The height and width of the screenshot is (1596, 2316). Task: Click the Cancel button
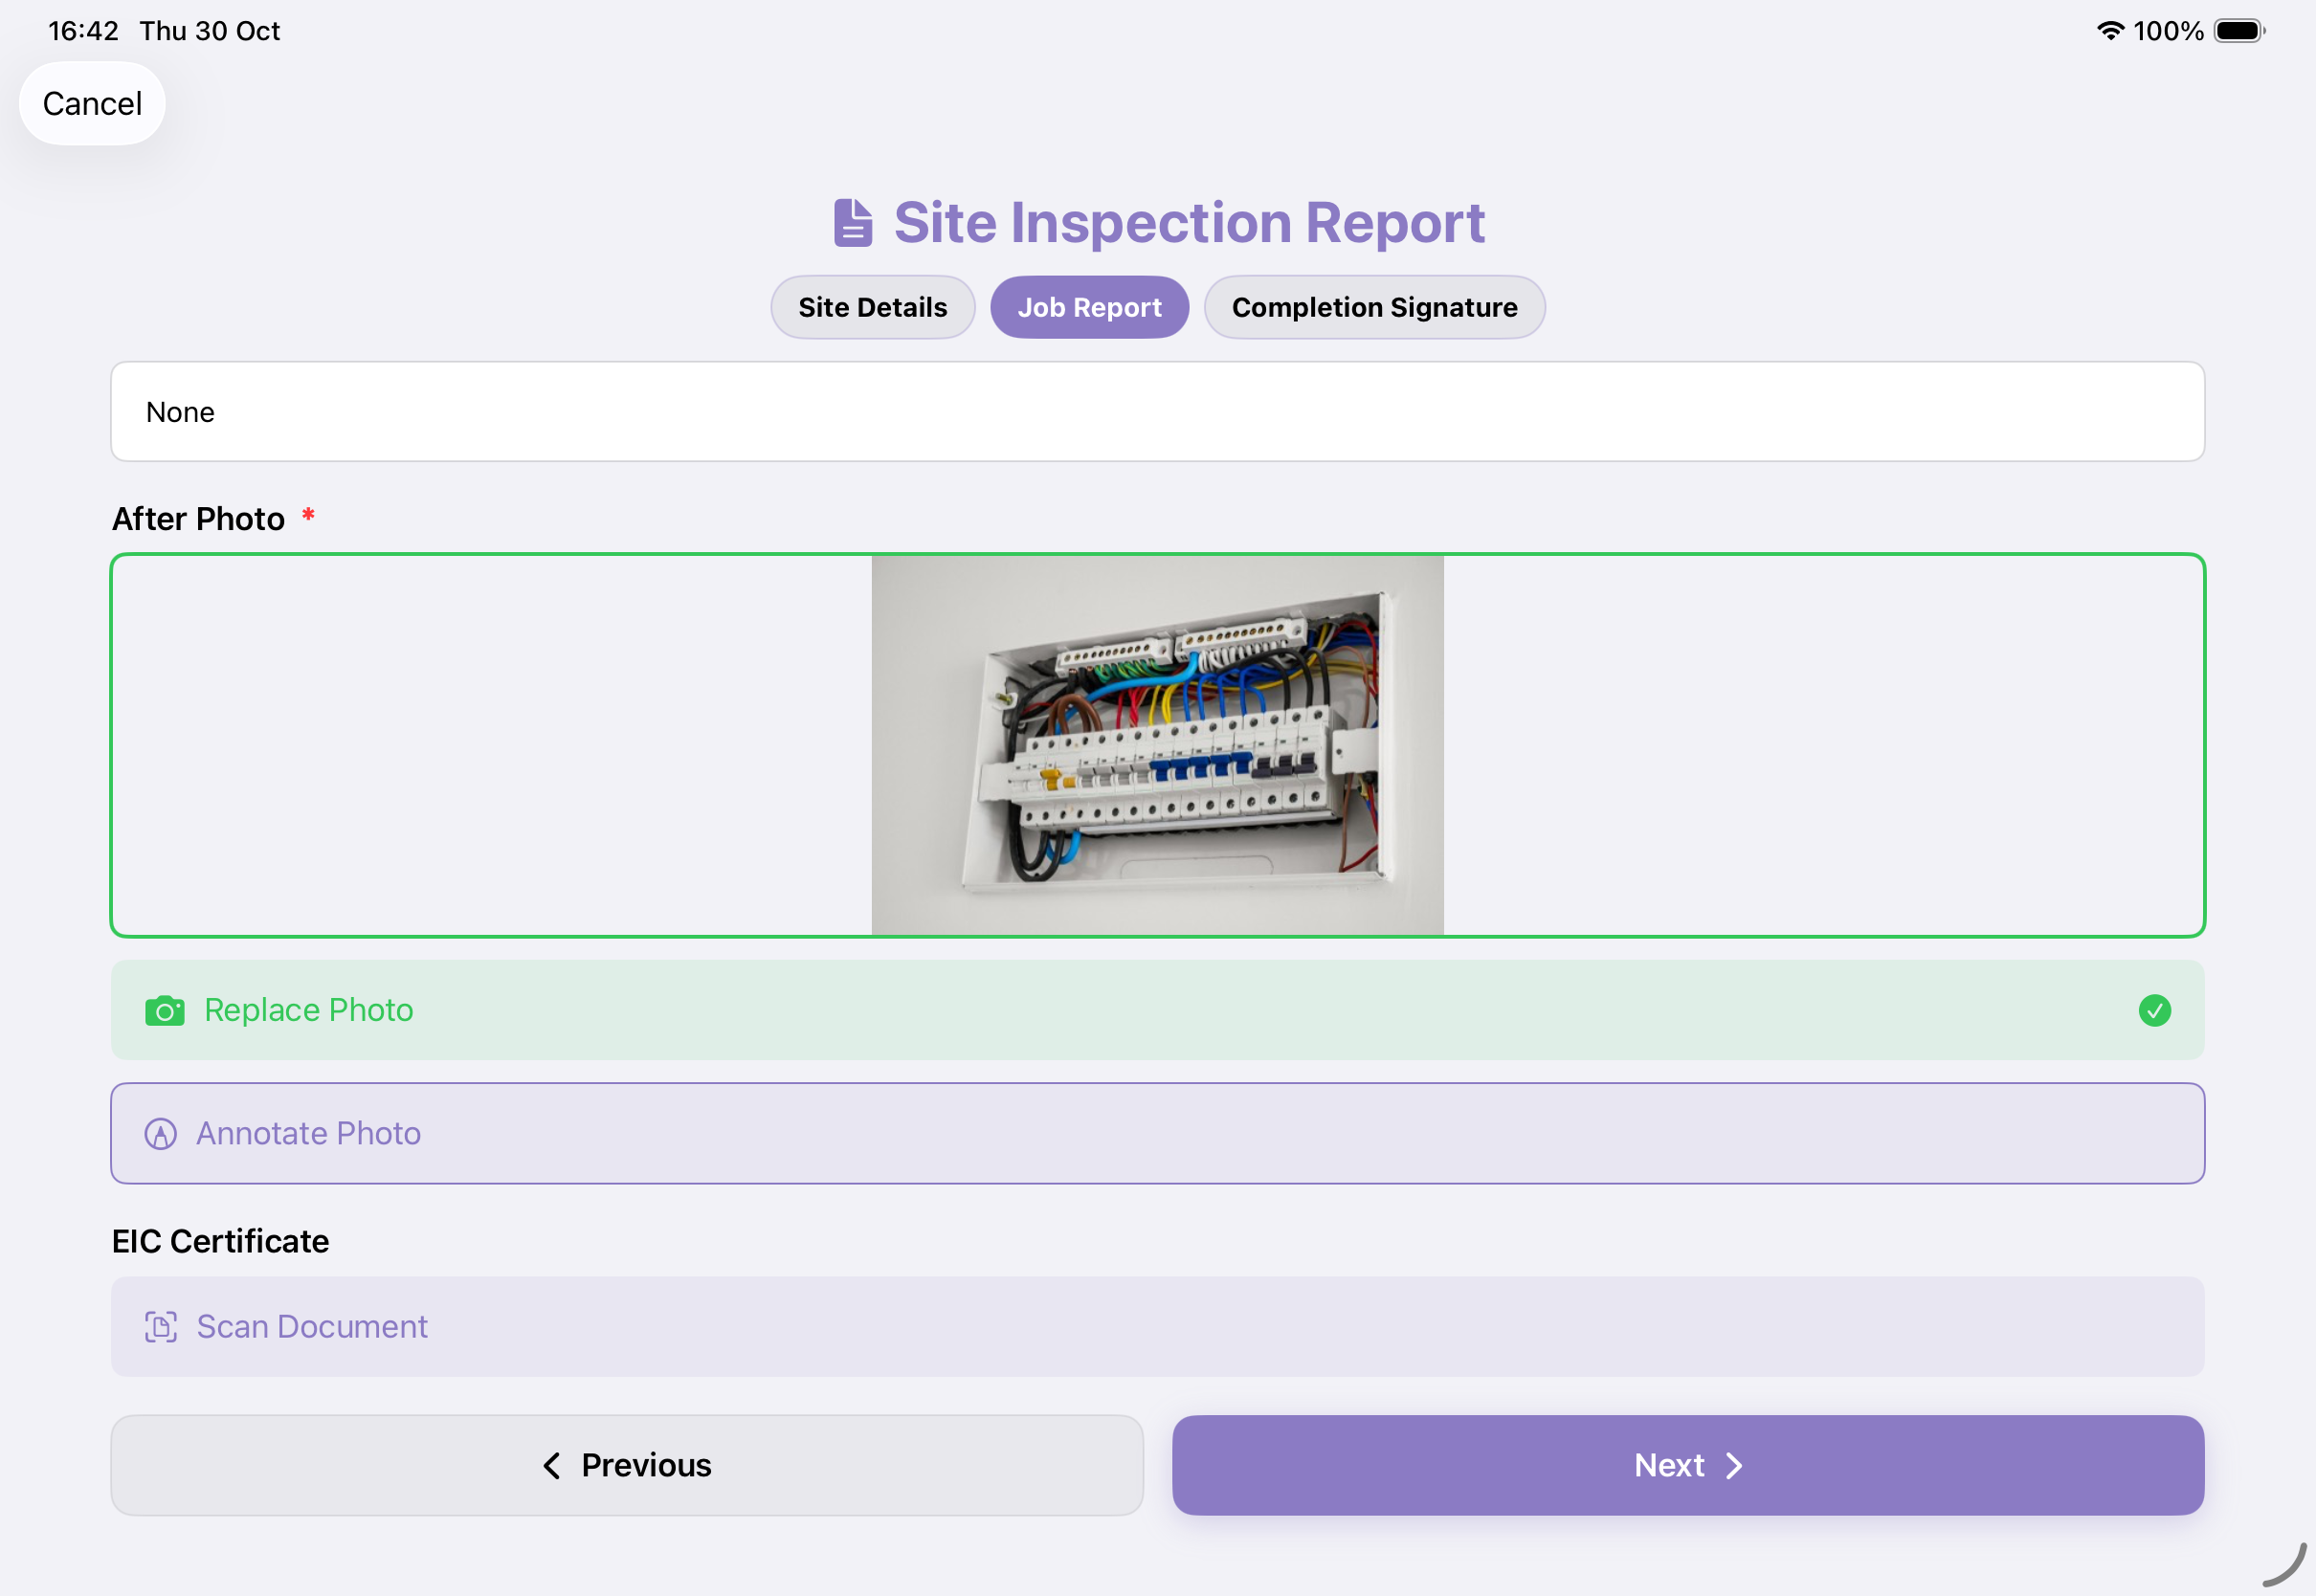(92, 103)
